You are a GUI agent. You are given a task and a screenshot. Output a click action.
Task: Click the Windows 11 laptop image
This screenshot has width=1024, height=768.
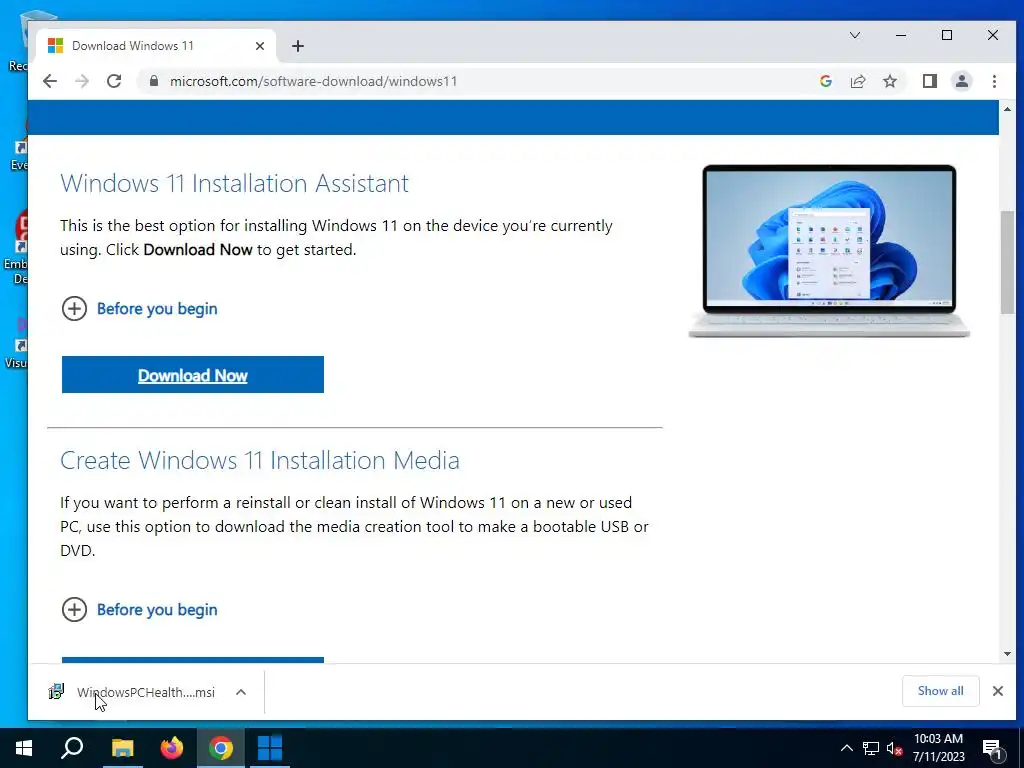[829, 251]
